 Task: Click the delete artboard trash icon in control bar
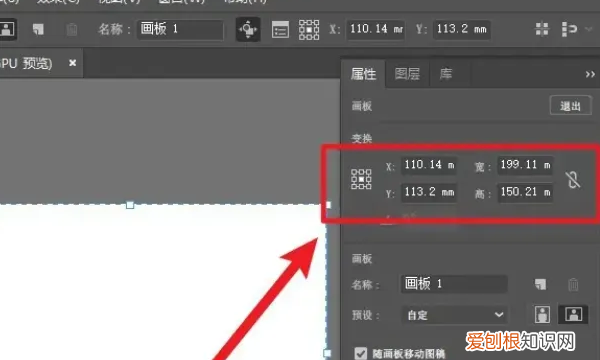pyautogui.click(x=72, y=29)
